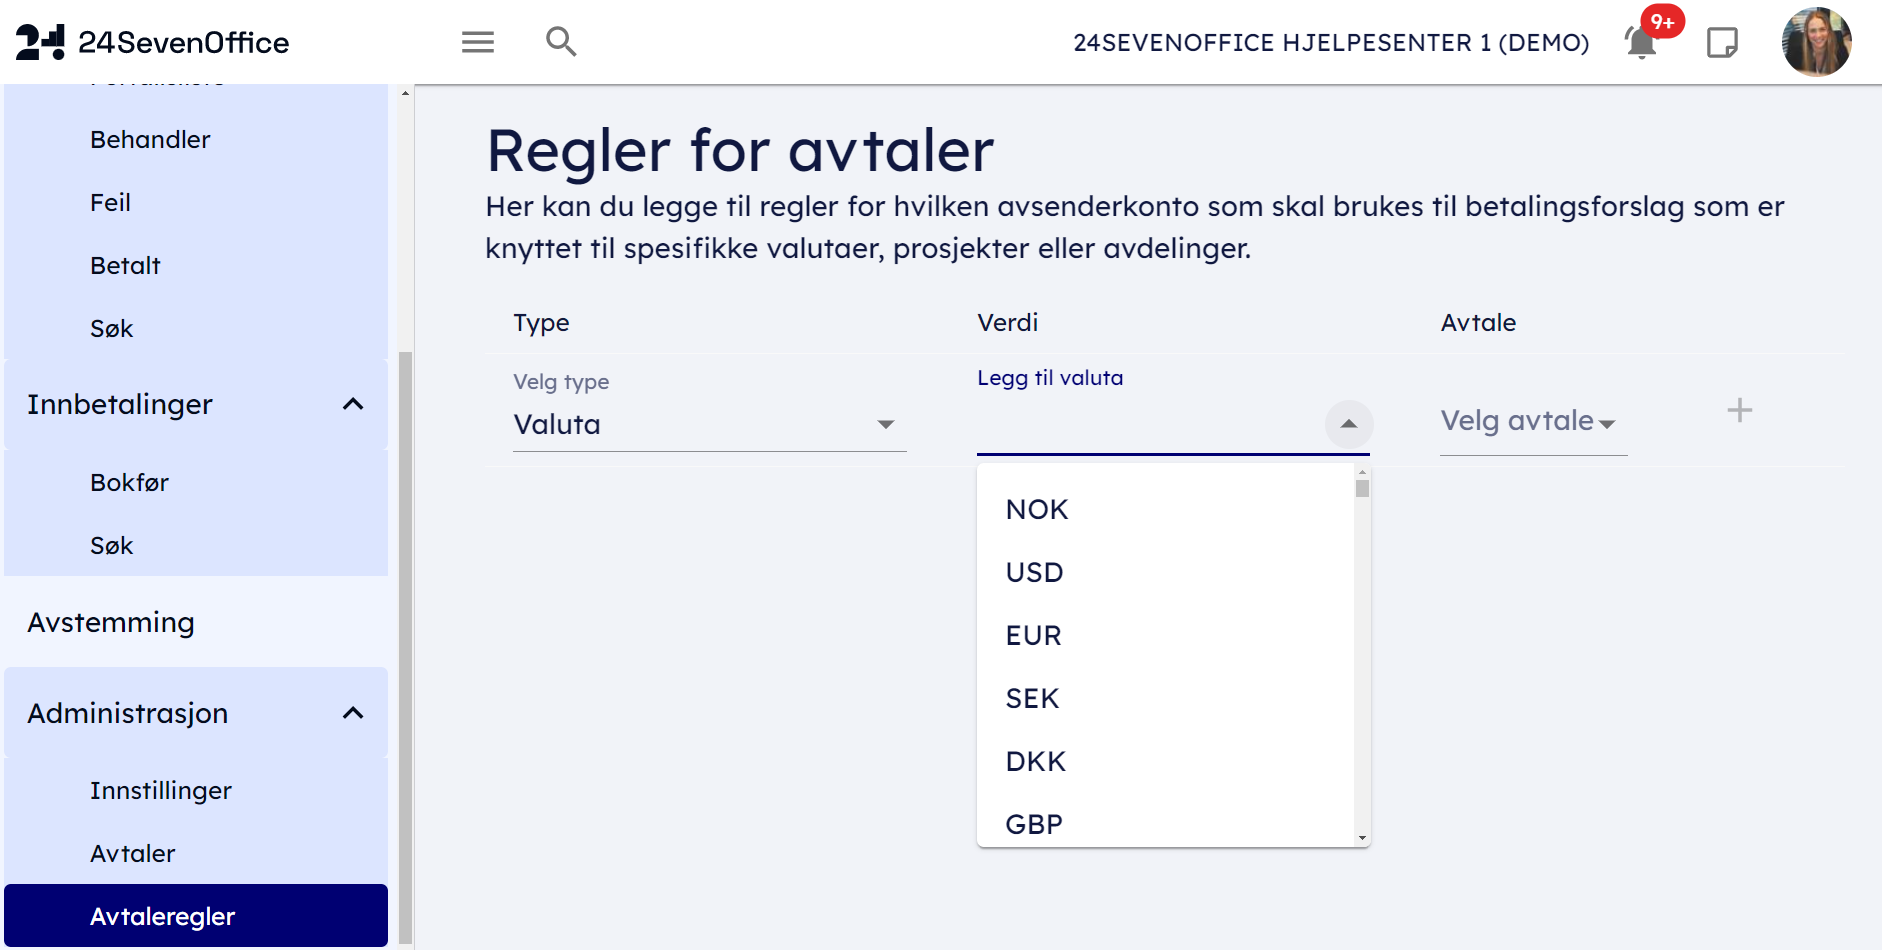Open the Velg avtale dropdown

(x=1532, y=422)
